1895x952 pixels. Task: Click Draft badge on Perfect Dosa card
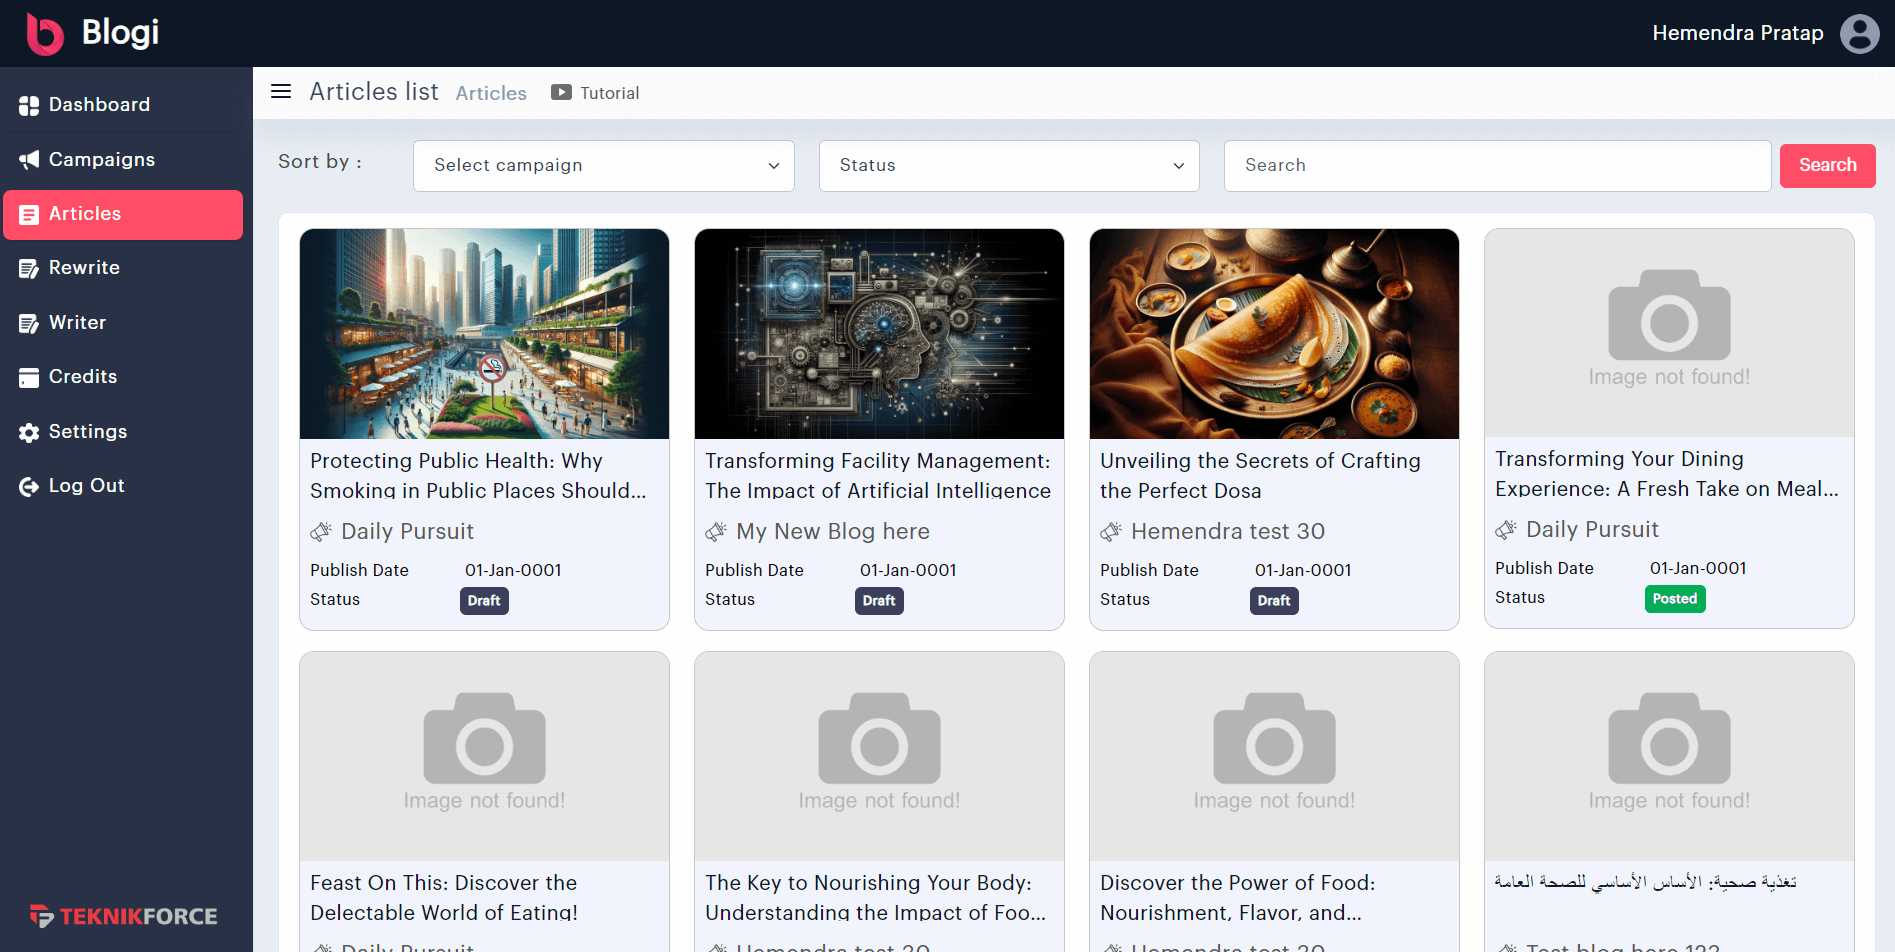1274,601
